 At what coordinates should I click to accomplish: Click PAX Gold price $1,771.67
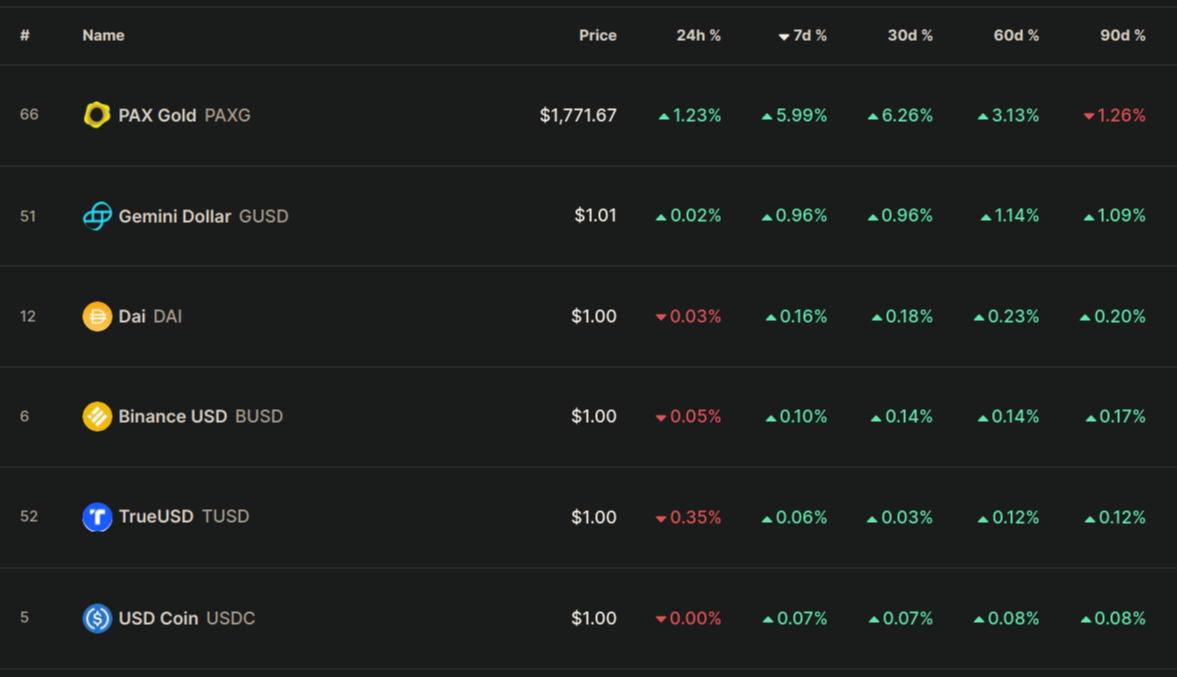click(578, 115)
